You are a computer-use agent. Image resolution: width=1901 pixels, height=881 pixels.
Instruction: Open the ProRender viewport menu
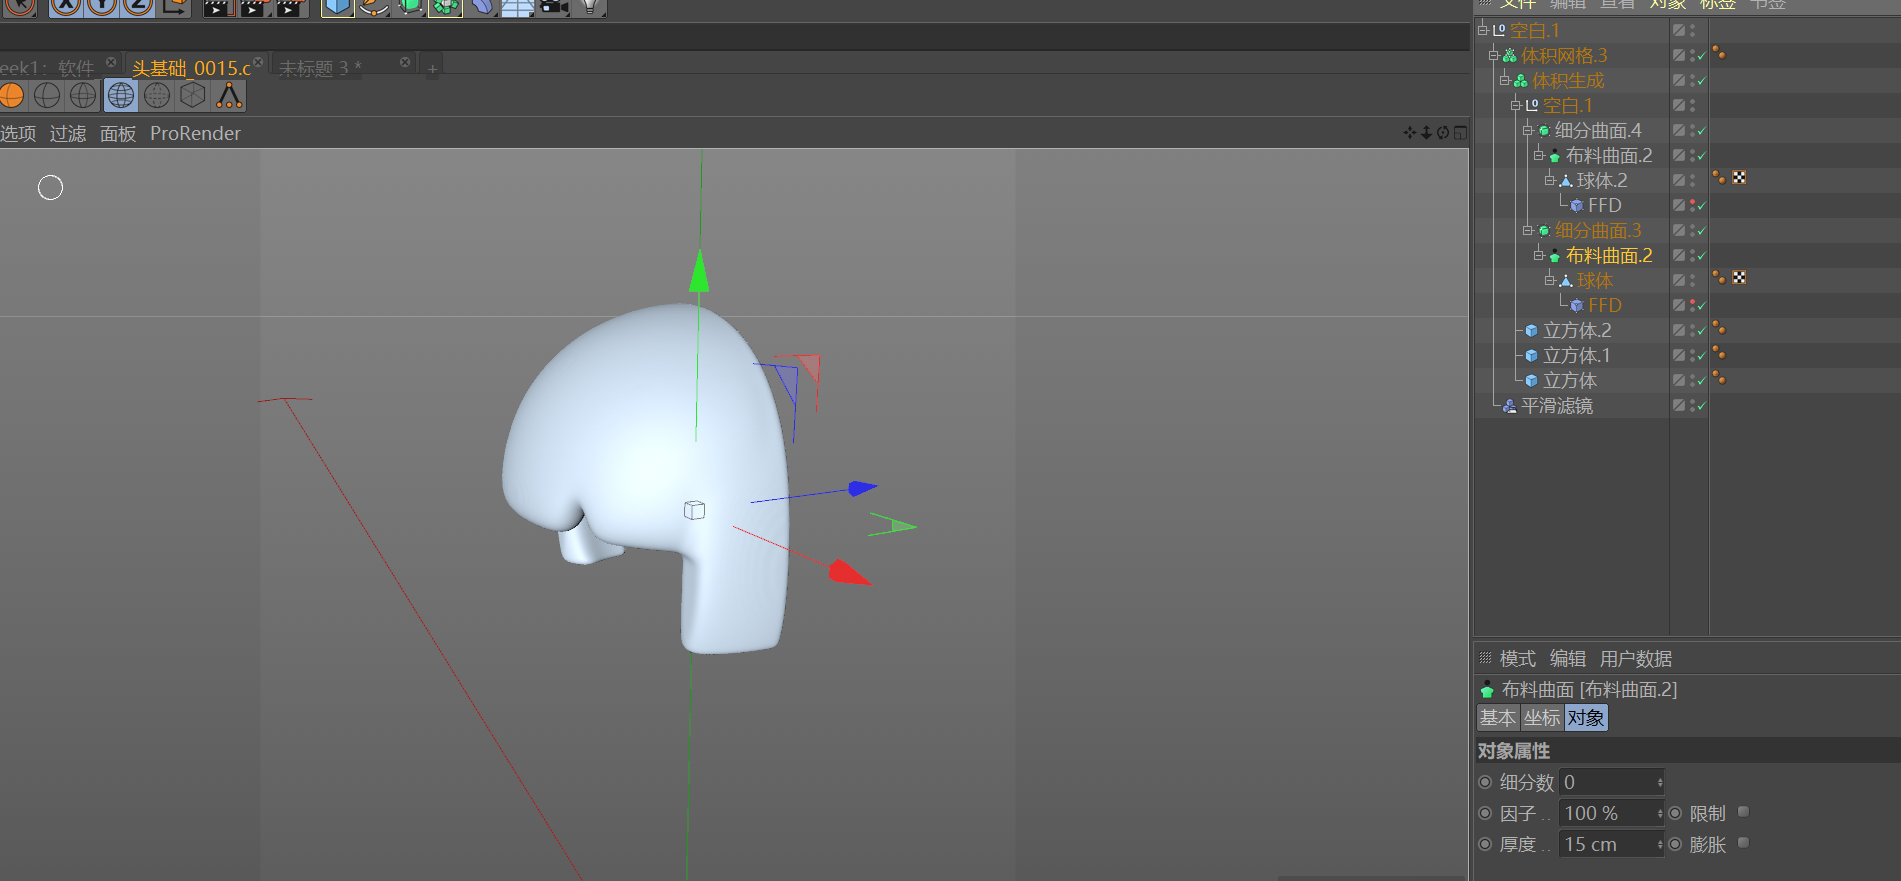(x=195, y=133)
